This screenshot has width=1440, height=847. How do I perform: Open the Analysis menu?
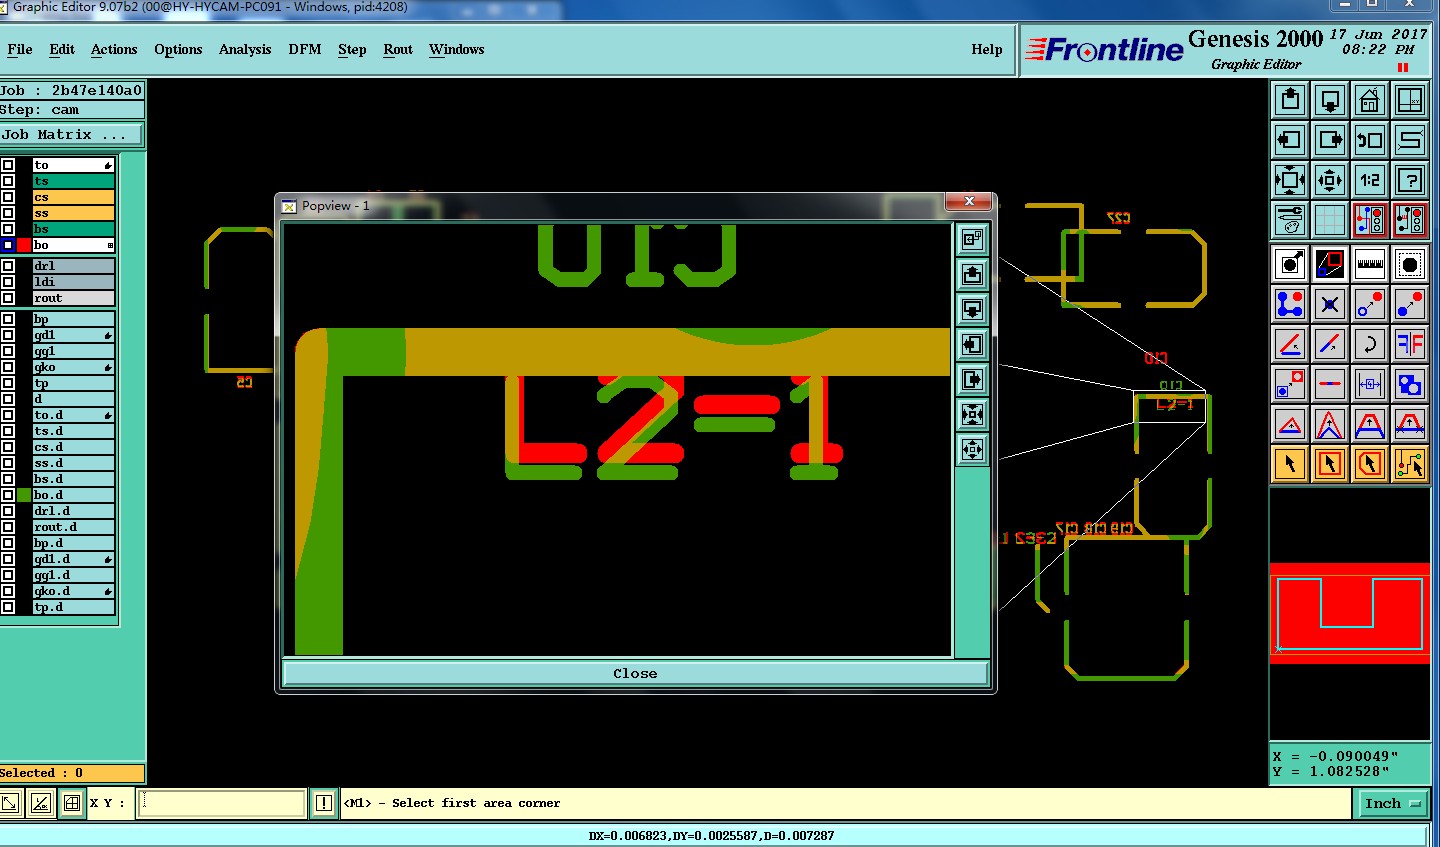[245, 49]
